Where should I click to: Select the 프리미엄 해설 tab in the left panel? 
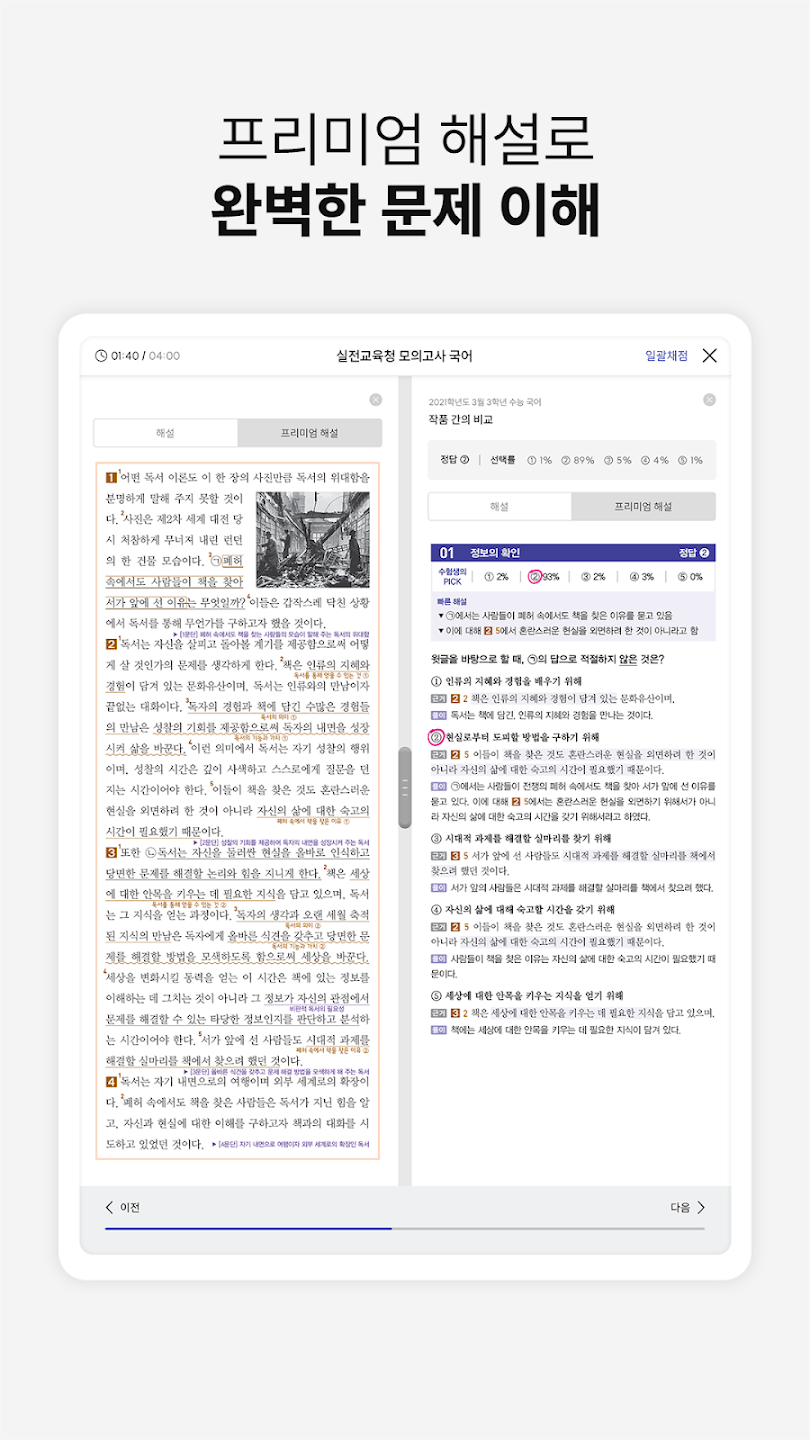pyautogui.click(x=309, y=433)
